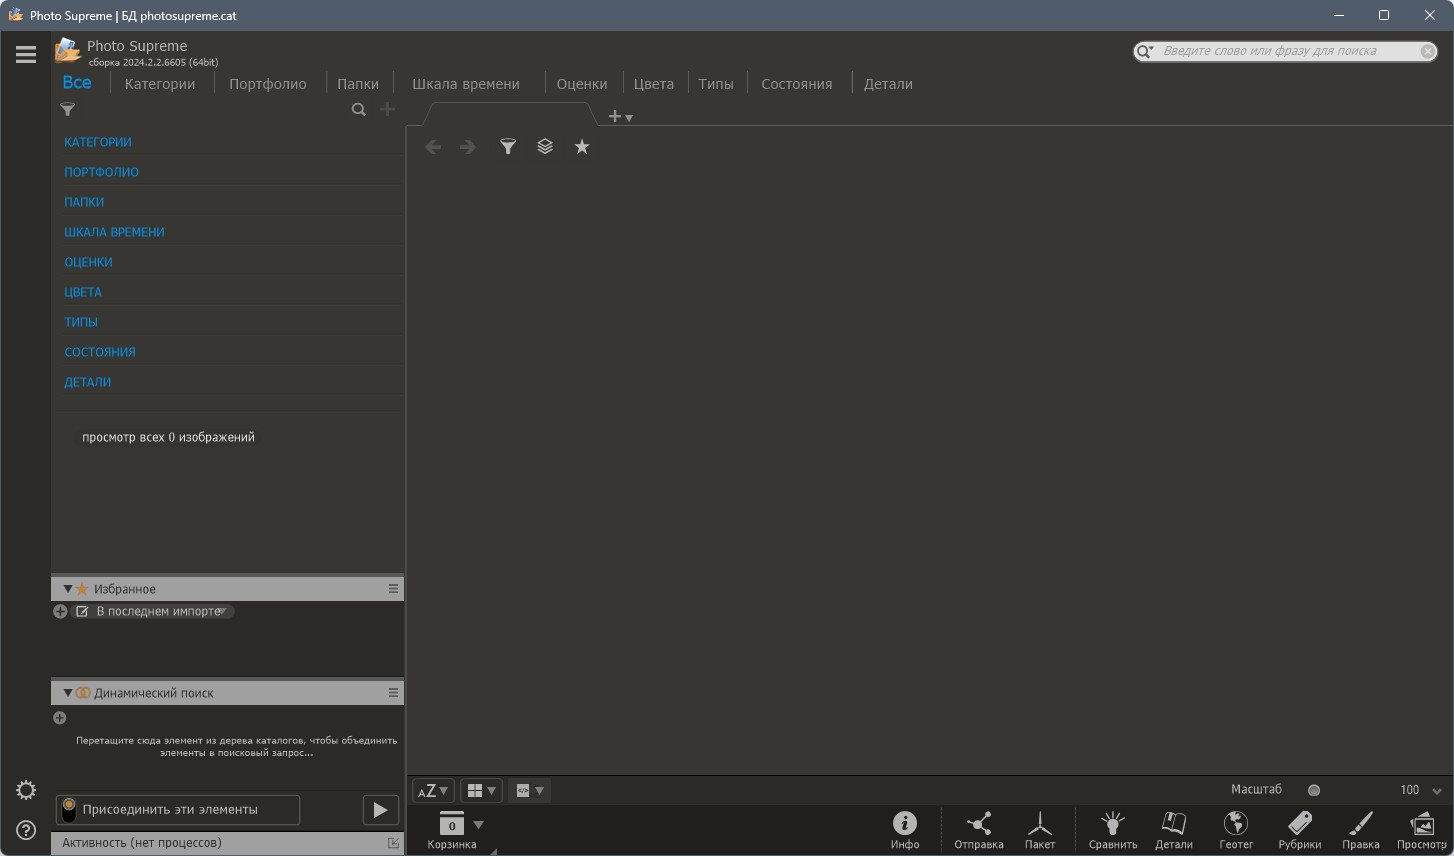
Task: Switch to the Оценки tab
Action: pos(582,84)
